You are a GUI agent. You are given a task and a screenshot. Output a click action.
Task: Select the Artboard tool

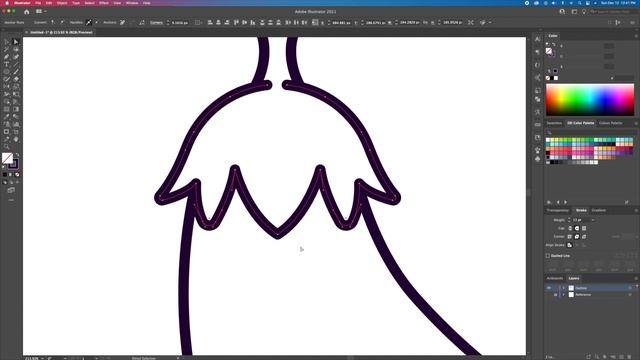pos(7,132)
